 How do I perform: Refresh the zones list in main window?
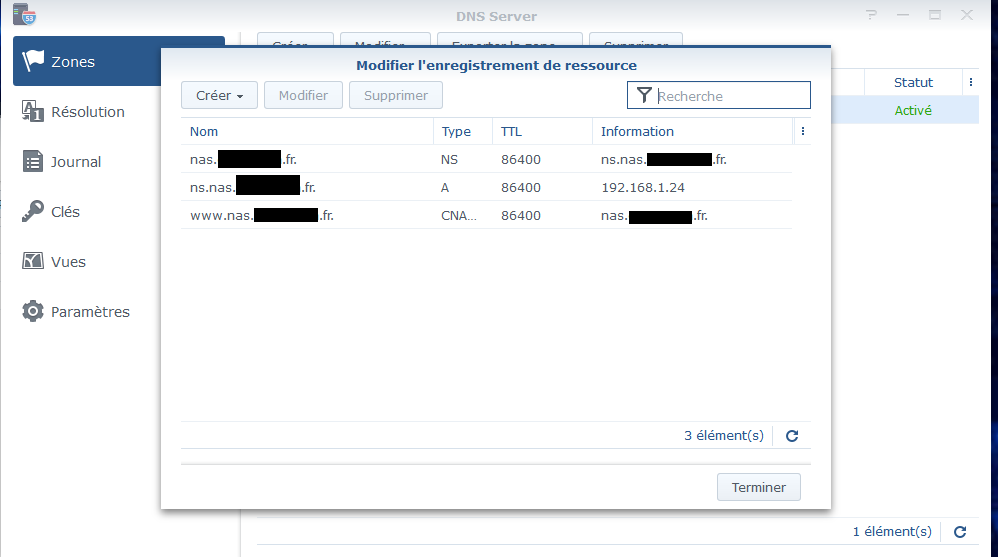[x=960, y=532]
